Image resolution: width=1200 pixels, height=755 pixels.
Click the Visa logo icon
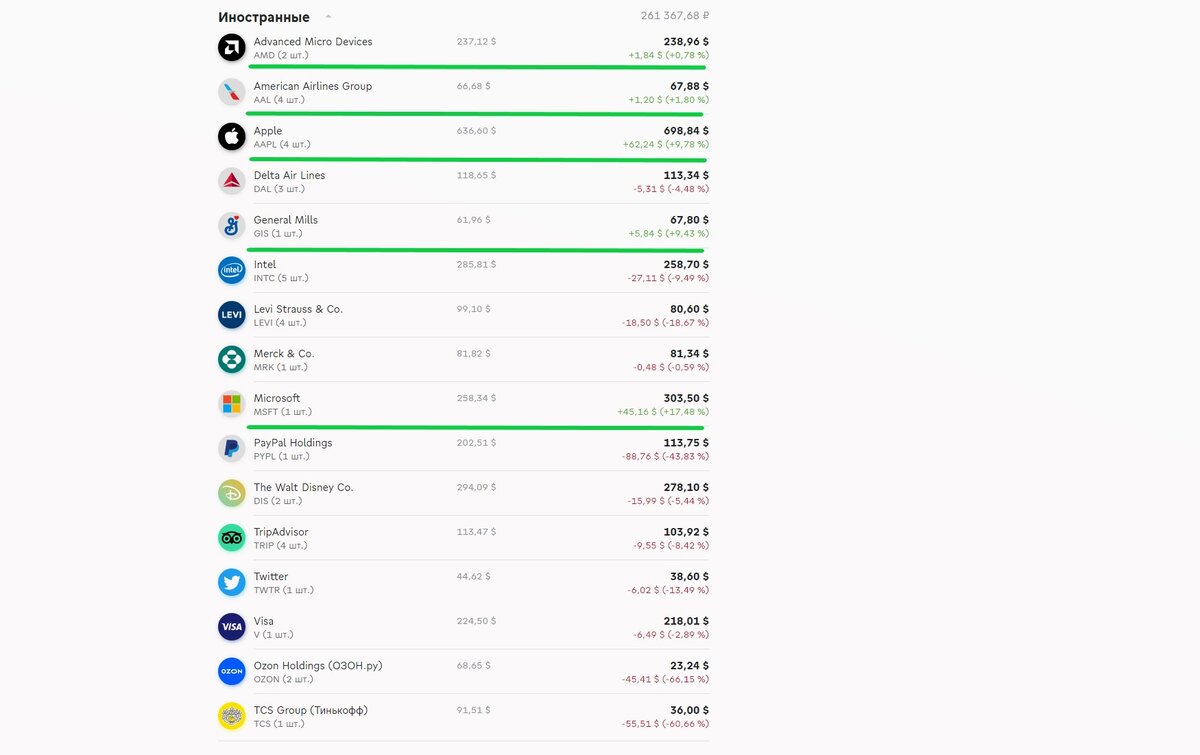232,627
